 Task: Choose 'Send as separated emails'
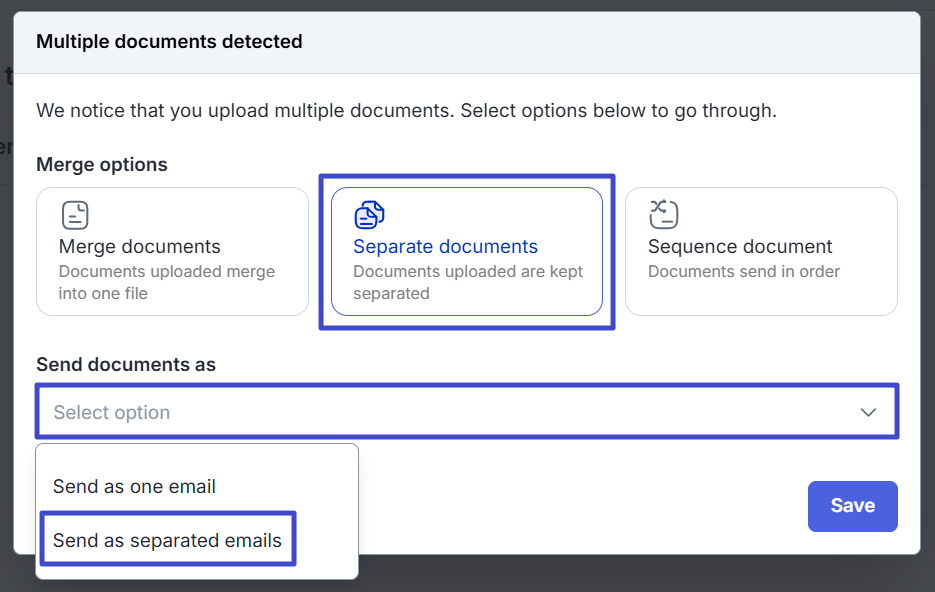click(x=167, y=541)
